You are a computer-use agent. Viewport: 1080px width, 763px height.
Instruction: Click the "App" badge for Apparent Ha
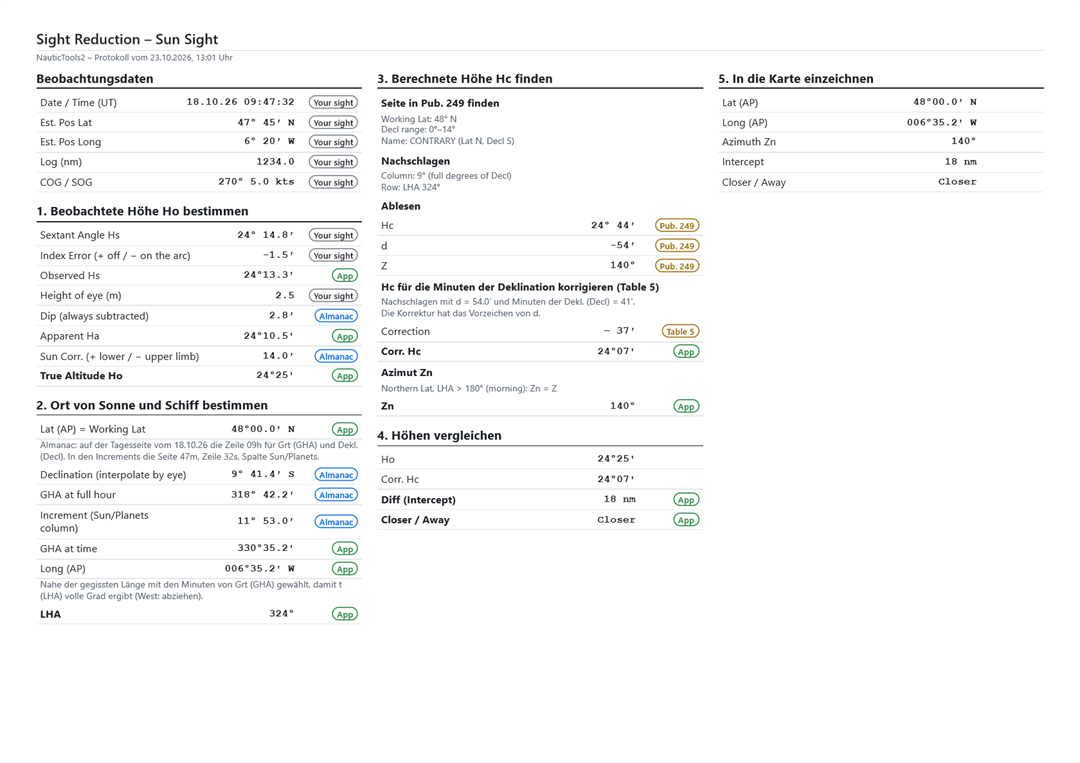click(x=345, y=336)
